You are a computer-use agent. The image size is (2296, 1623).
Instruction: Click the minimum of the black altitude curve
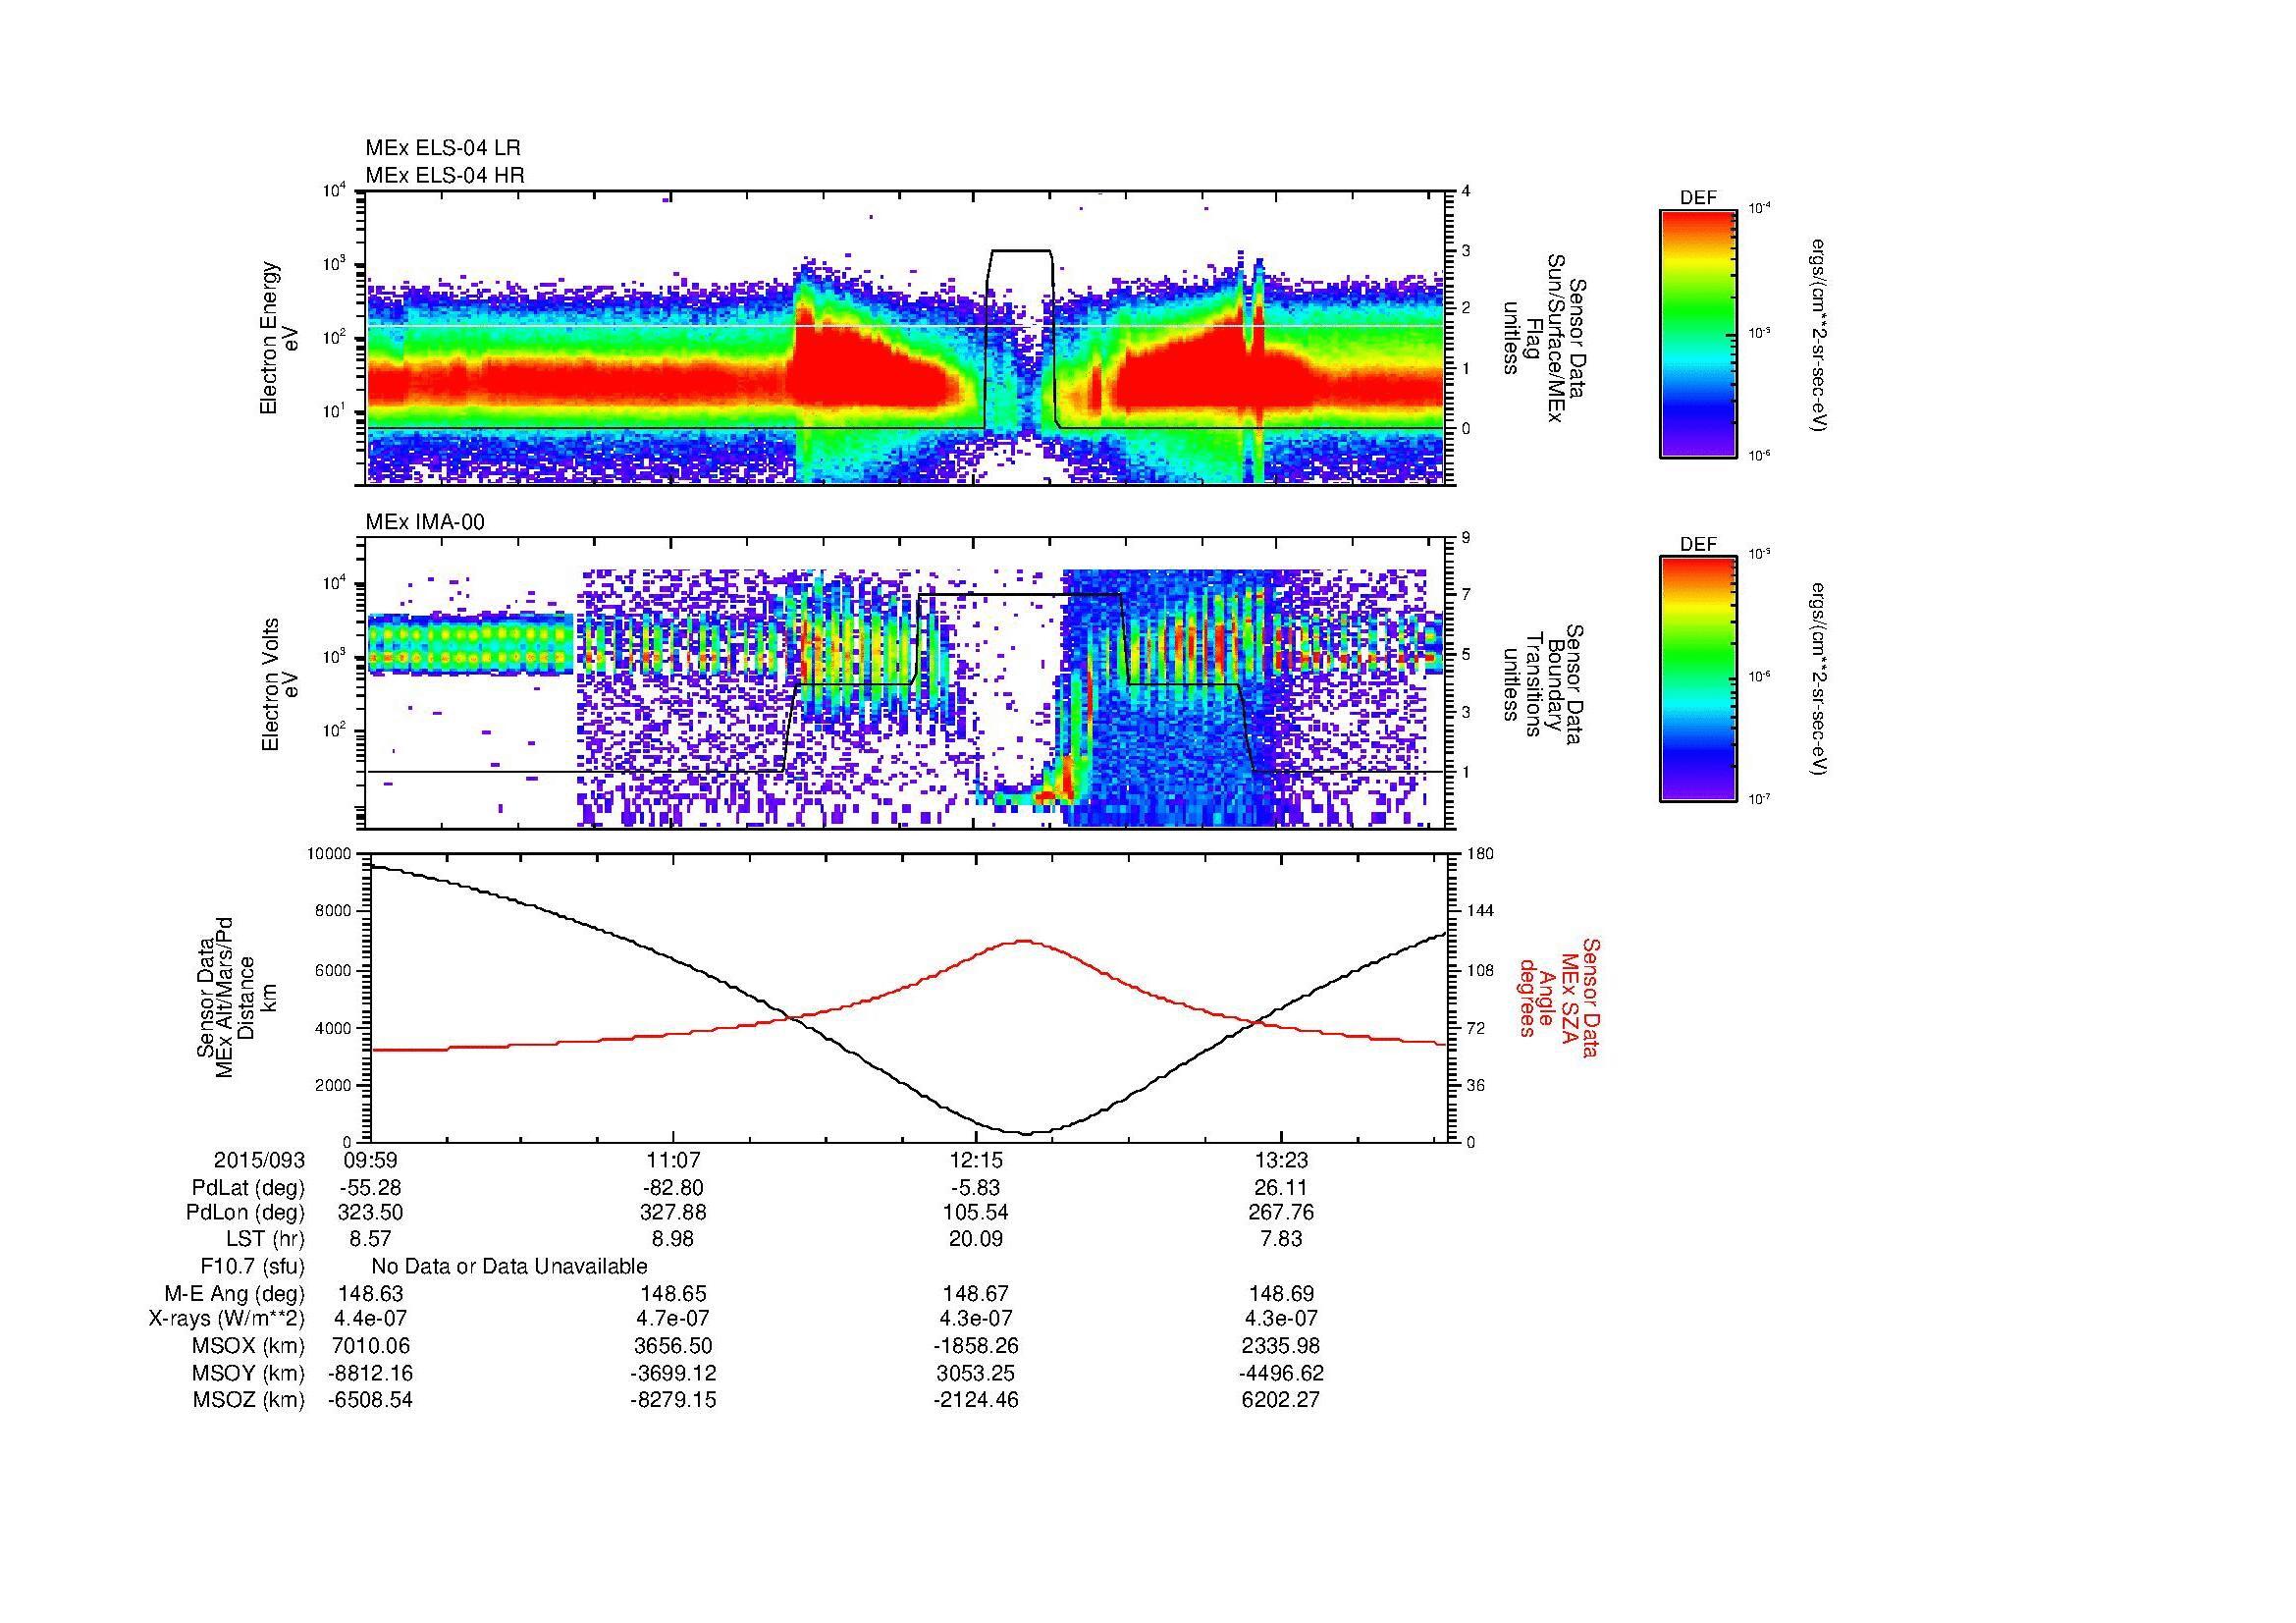1027,1133
